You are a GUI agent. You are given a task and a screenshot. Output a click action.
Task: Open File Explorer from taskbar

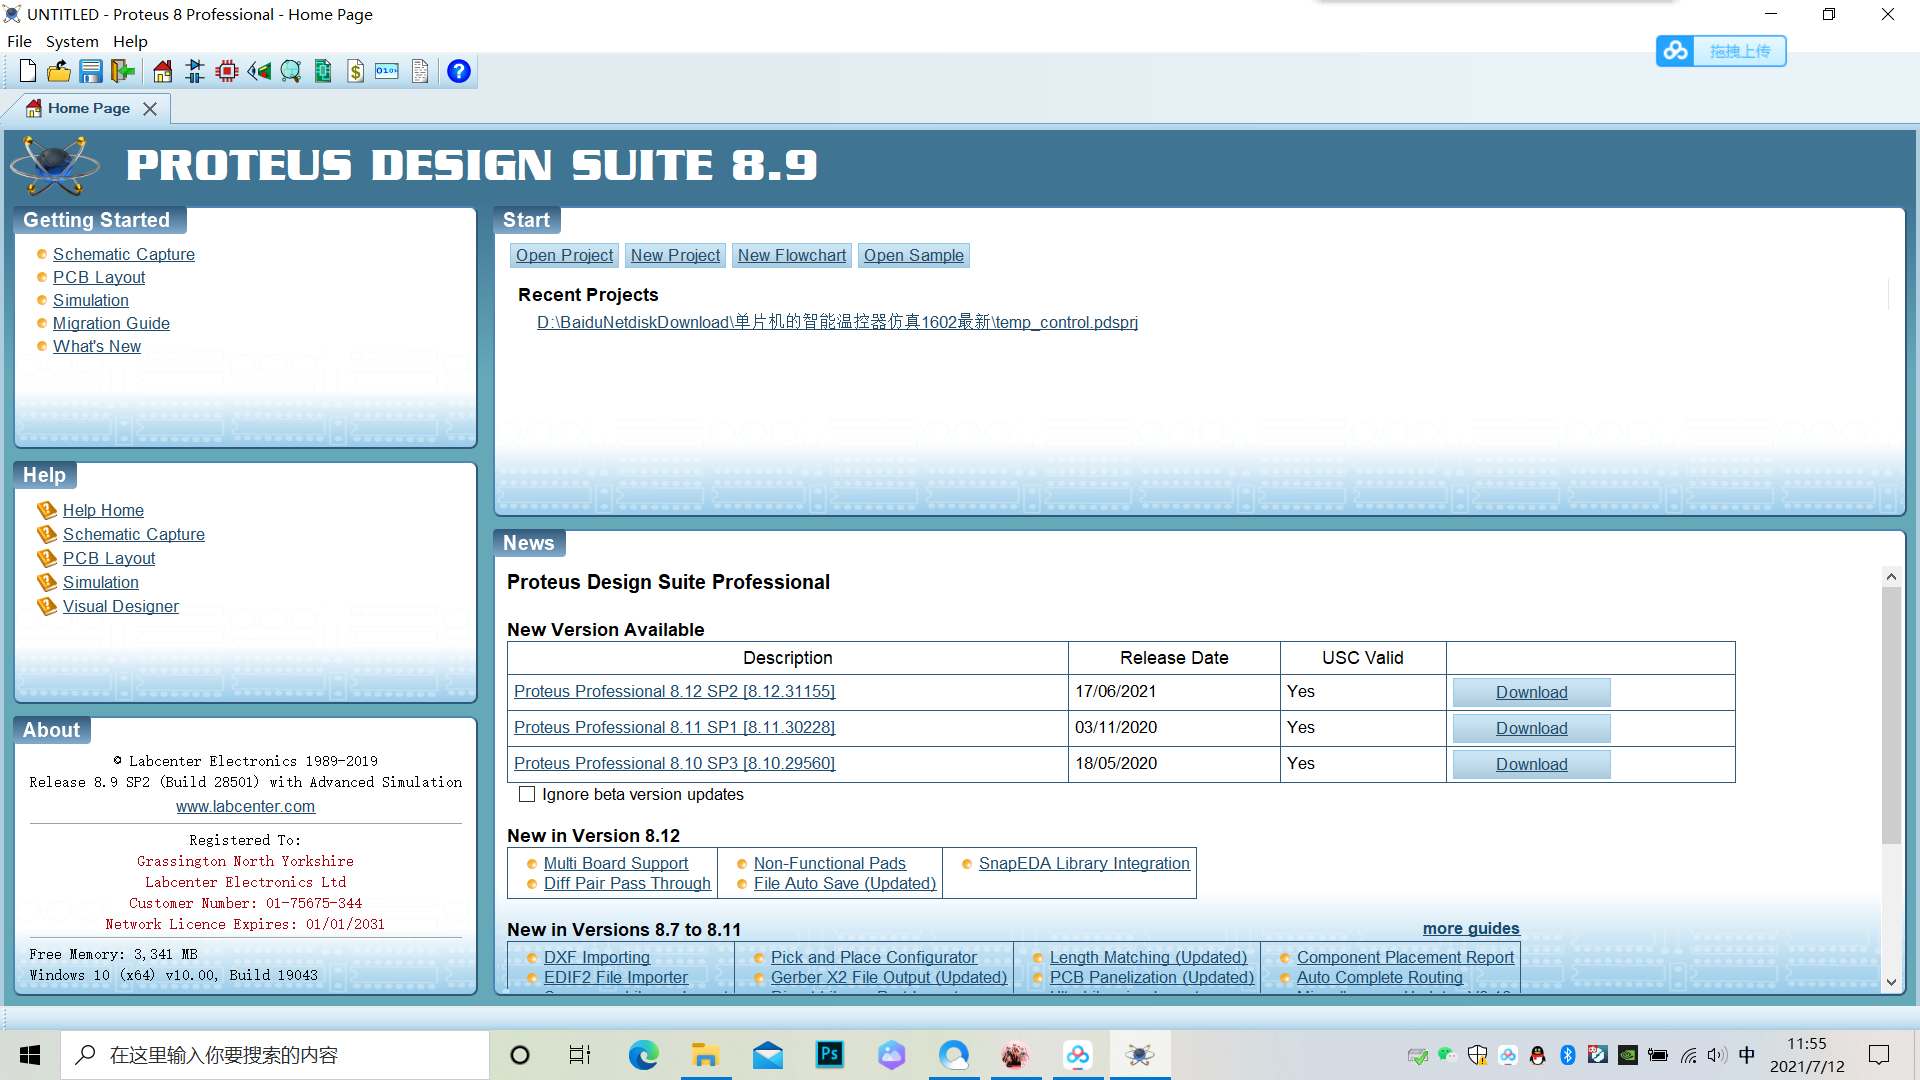pyautogui.click(x=705, y=1055)
